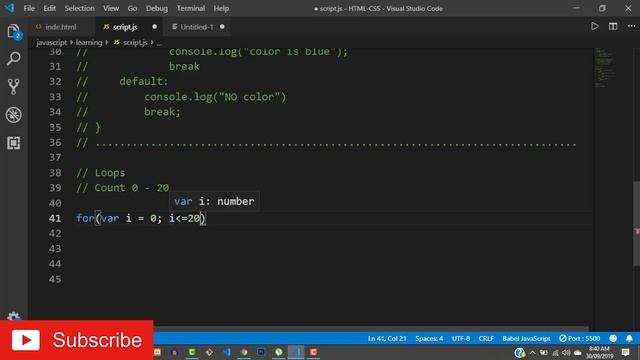Screen dimensions: 640x360
Task: Click line number 41 in the gutter
Action: [x=55, y=218]
